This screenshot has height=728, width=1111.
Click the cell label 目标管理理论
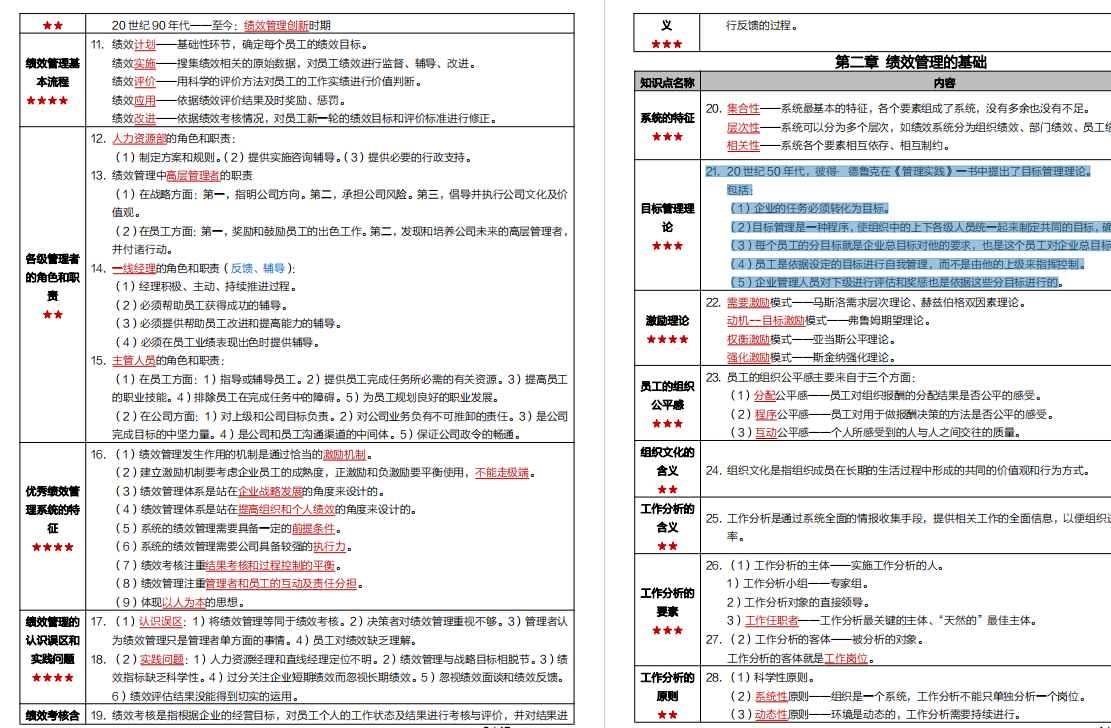coord(667,218)
